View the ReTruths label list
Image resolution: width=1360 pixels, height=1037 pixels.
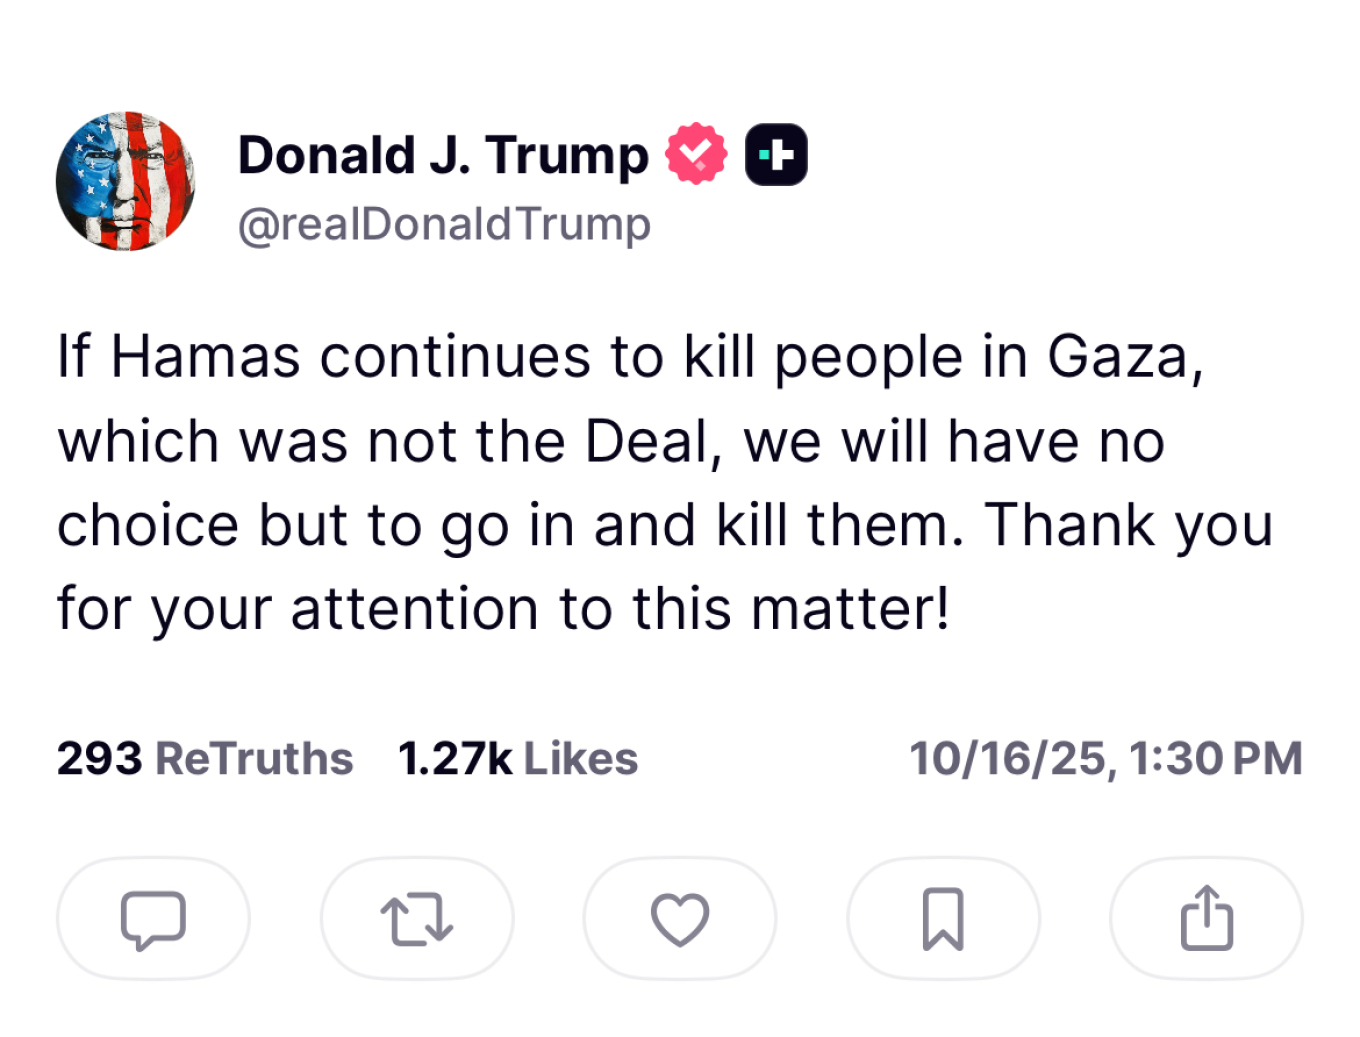(x=254, y=758)
